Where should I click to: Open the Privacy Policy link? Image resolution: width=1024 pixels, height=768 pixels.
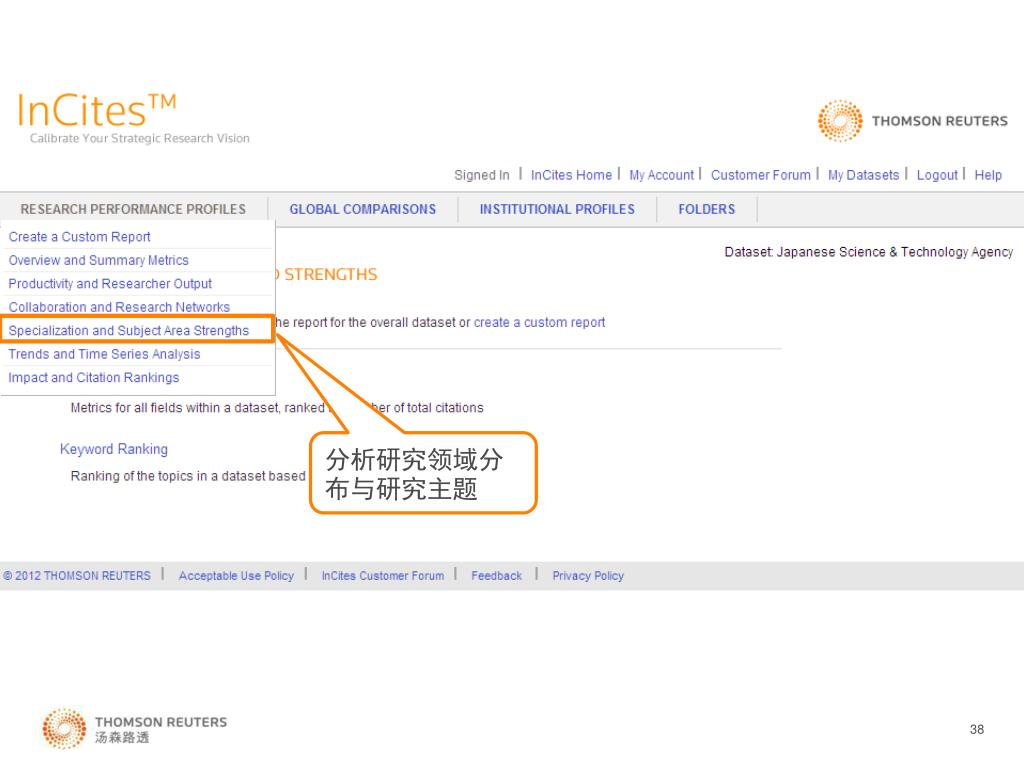coord(588,575)
